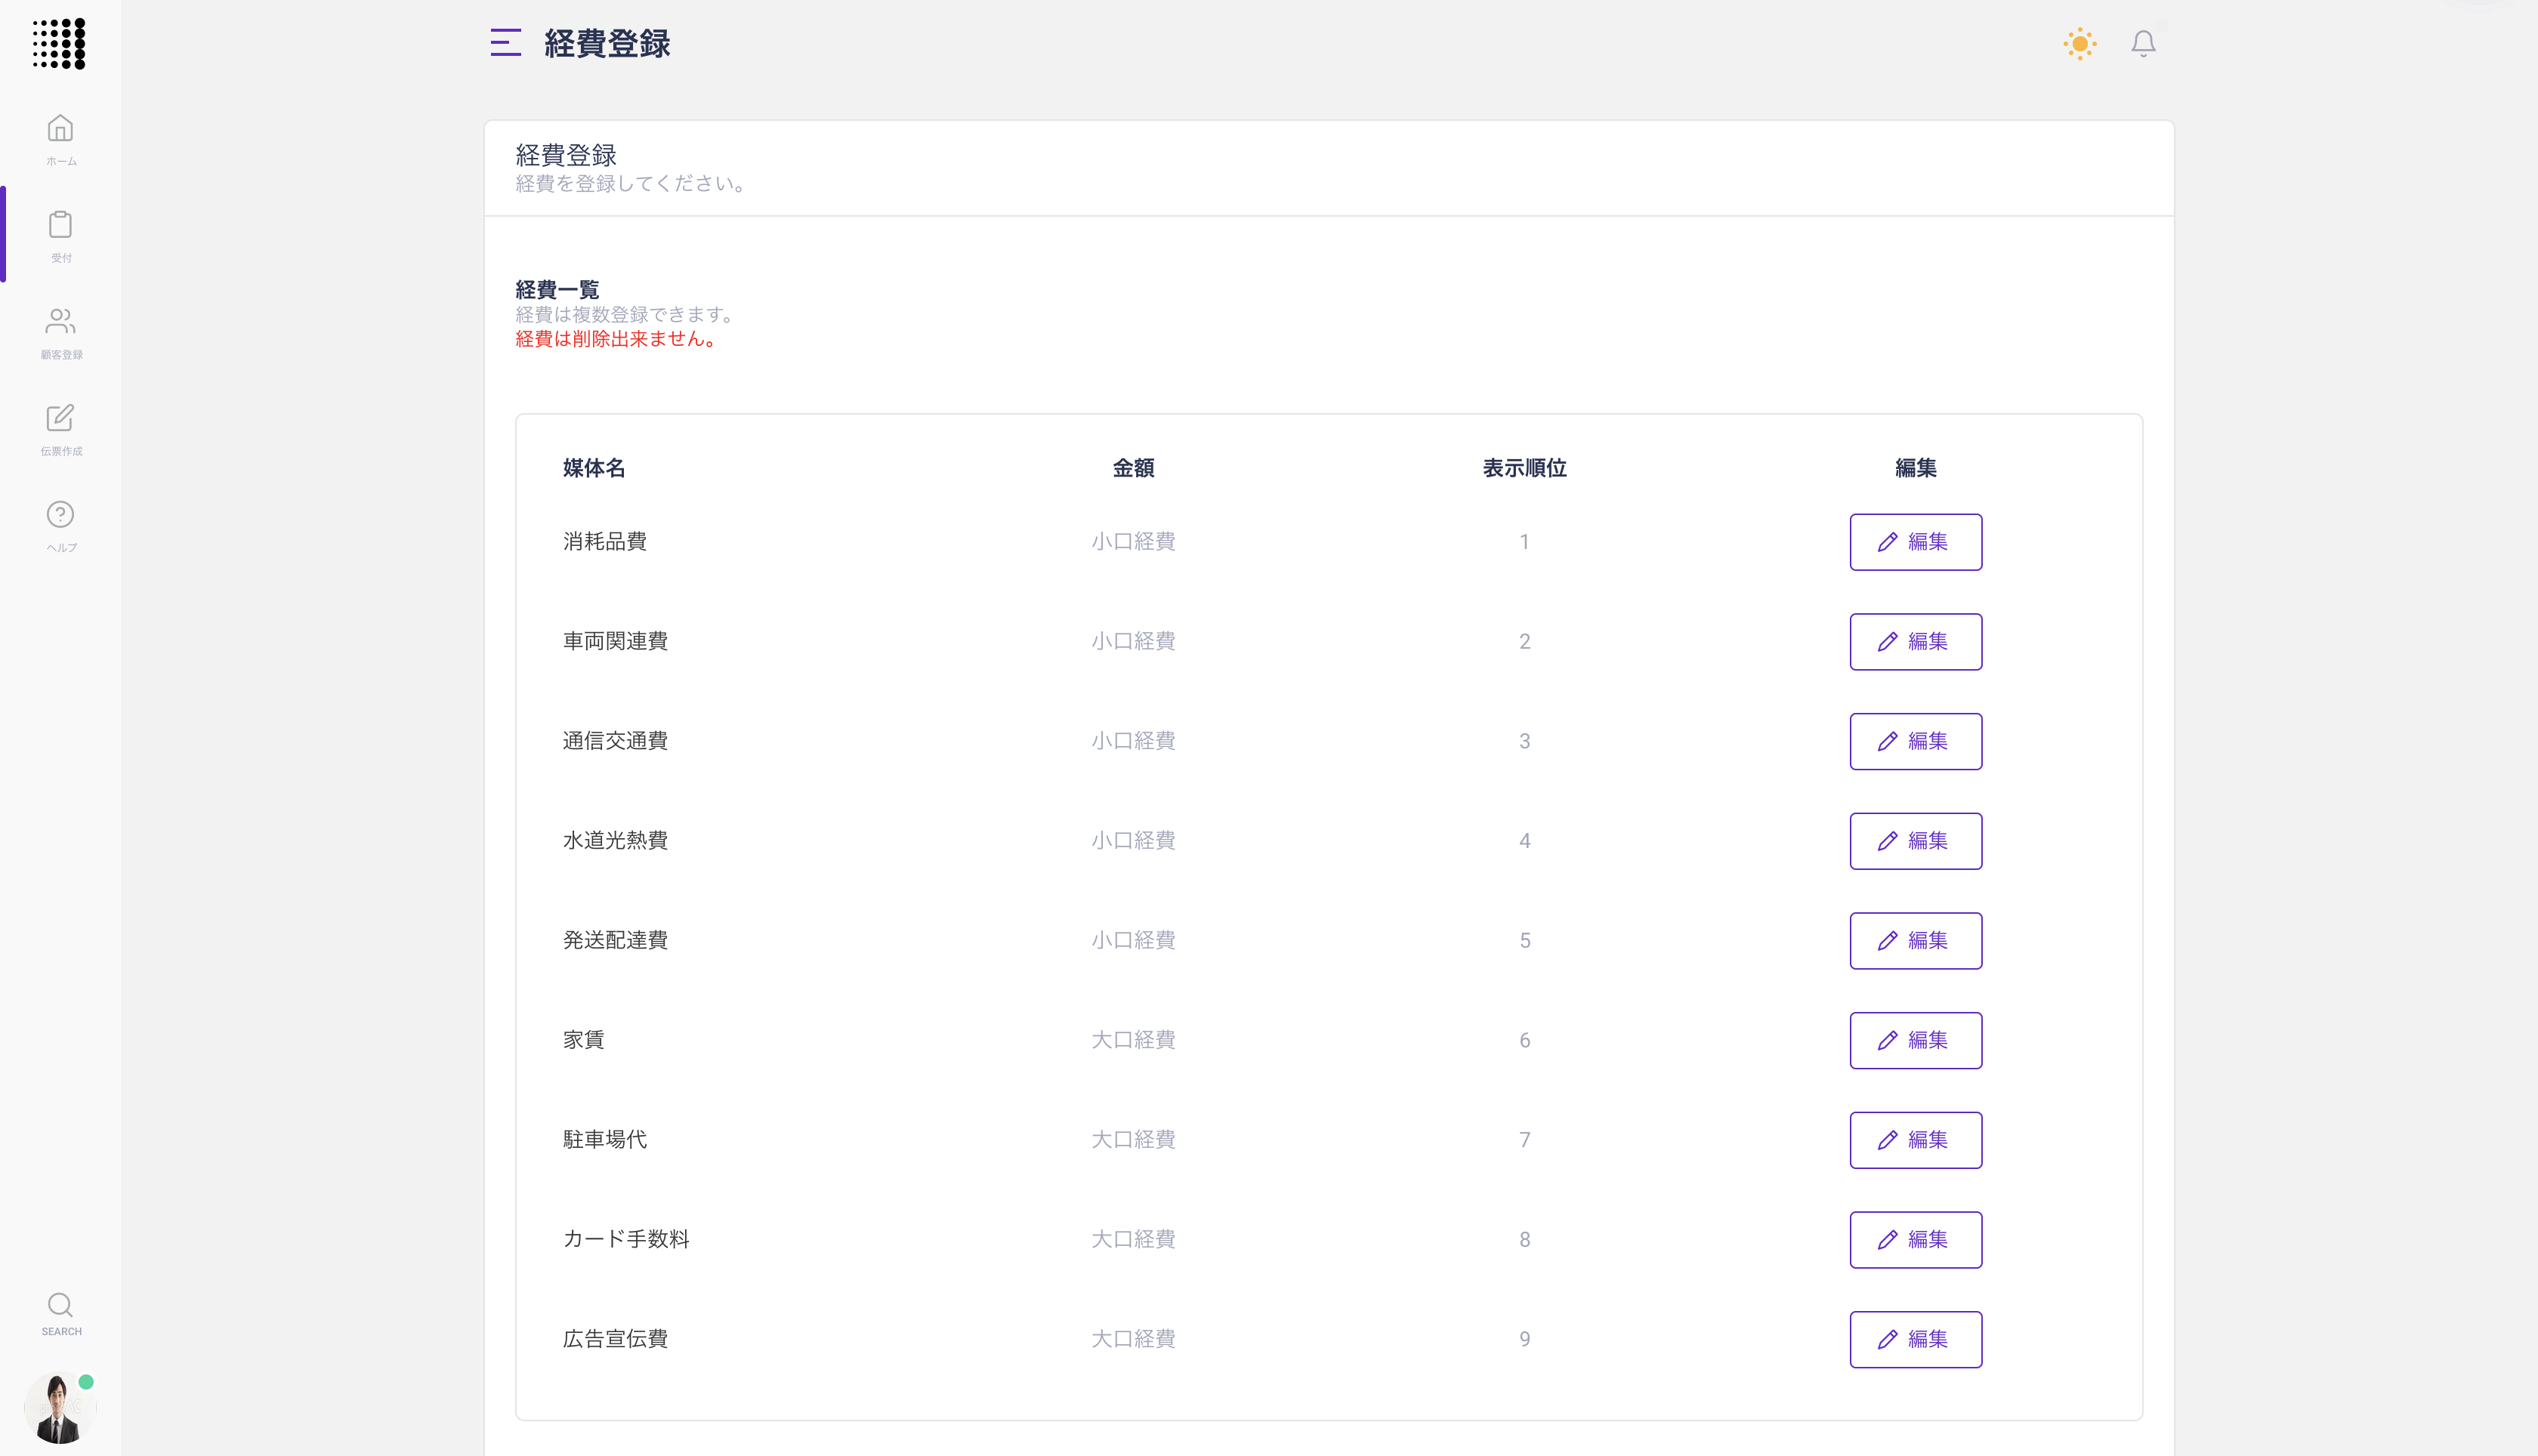The width and height of the screenshot is (2538, 1456).
Task: Open the ヘルプ question mark icon
Action: 60,515
